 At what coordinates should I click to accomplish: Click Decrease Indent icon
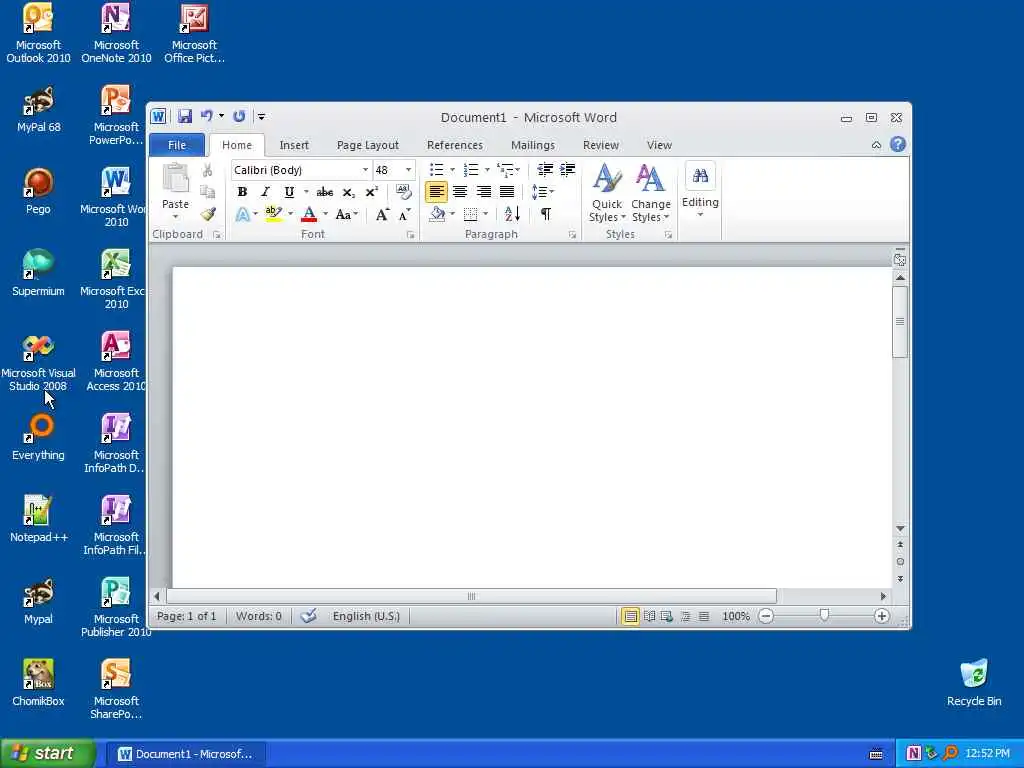(x=545, y=170)
